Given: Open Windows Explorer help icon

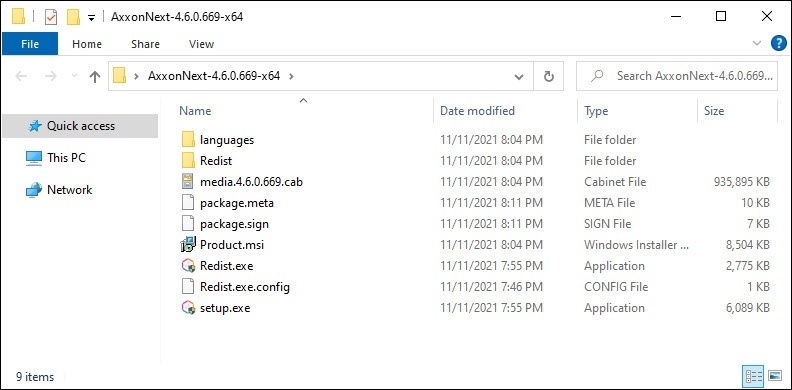Looking at the screenshot, I should [778, 43].
